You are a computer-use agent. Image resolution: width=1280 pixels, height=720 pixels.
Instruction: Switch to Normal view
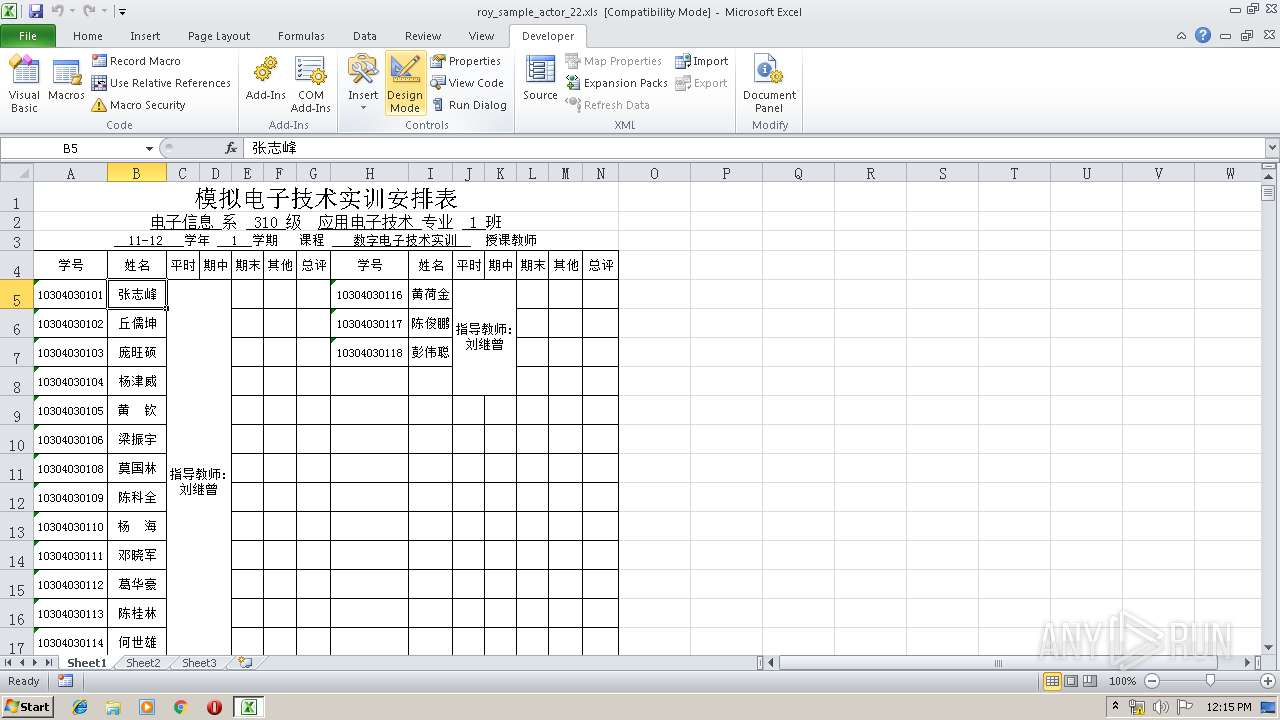pos(1052,681)
